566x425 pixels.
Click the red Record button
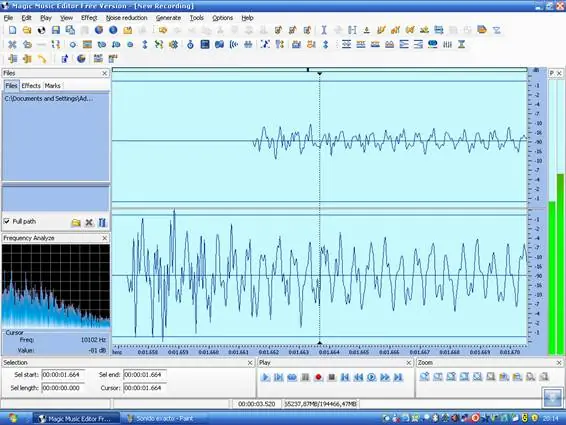tap(318, 377)
